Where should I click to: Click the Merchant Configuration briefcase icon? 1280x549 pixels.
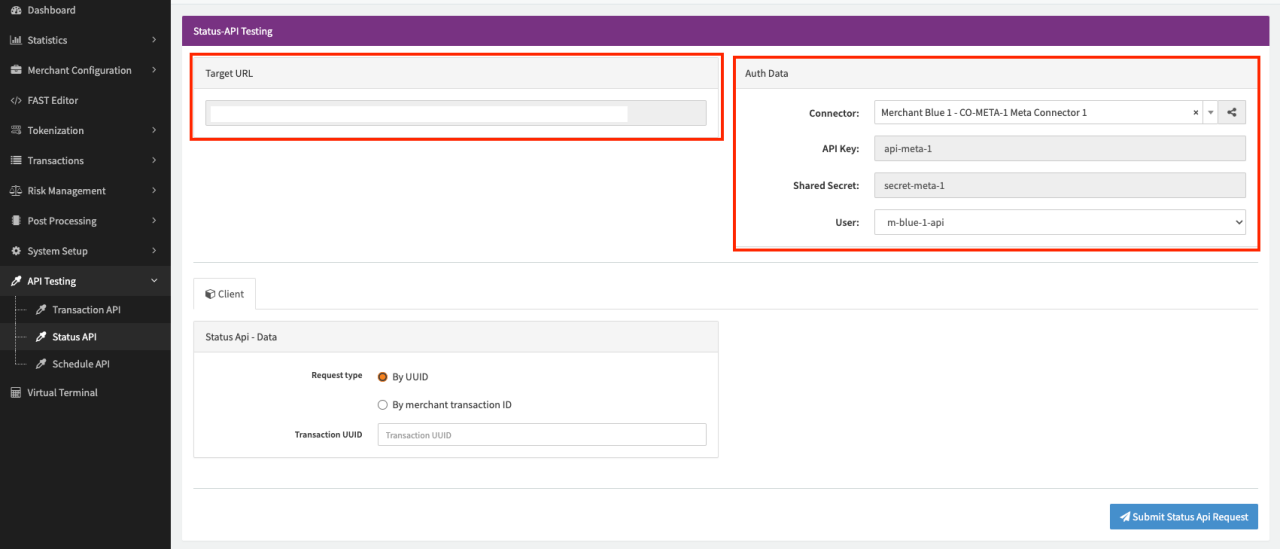pos(15,71)
